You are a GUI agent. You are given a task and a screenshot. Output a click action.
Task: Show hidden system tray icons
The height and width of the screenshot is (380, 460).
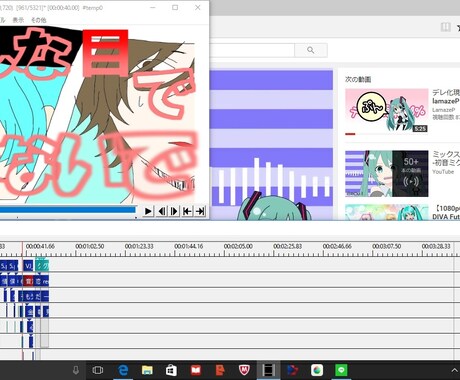tap(454, 370)
